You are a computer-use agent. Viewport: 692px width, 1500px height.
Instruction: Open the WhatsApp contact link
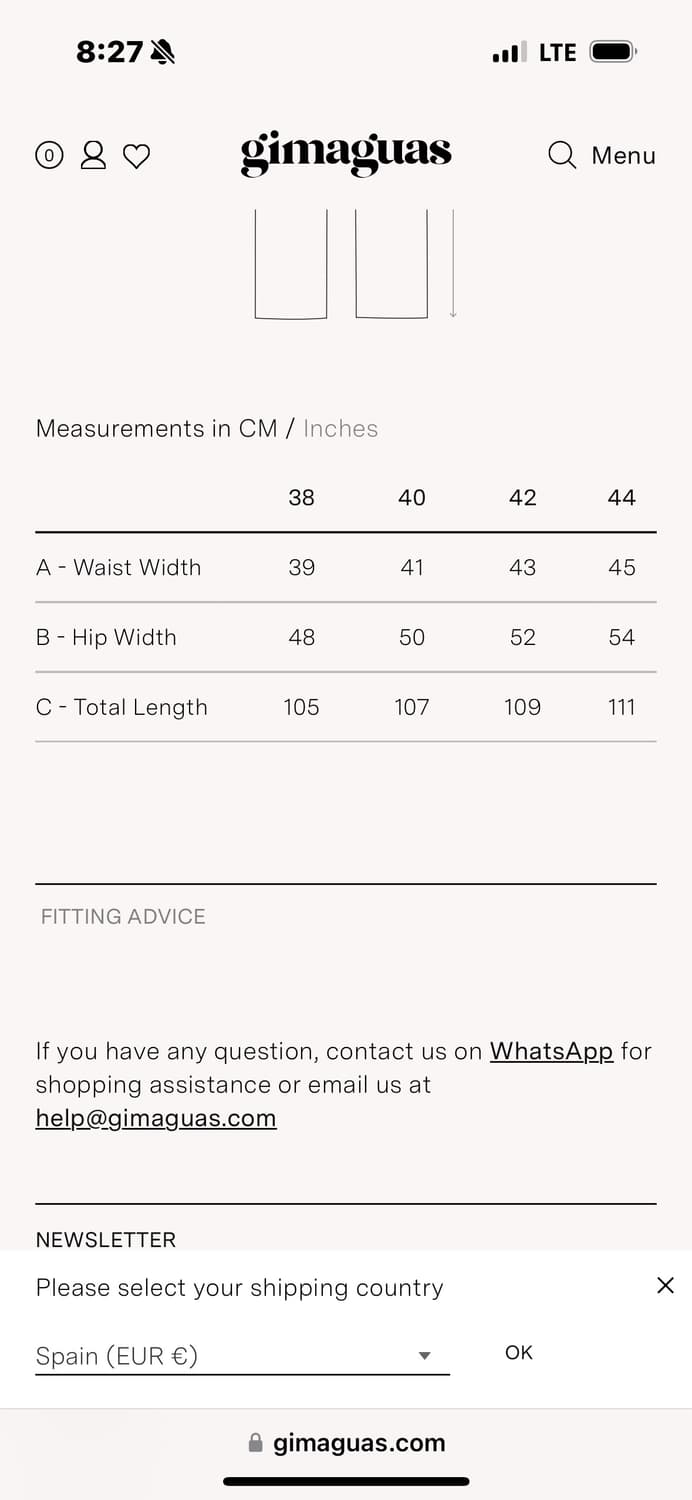551,1051
